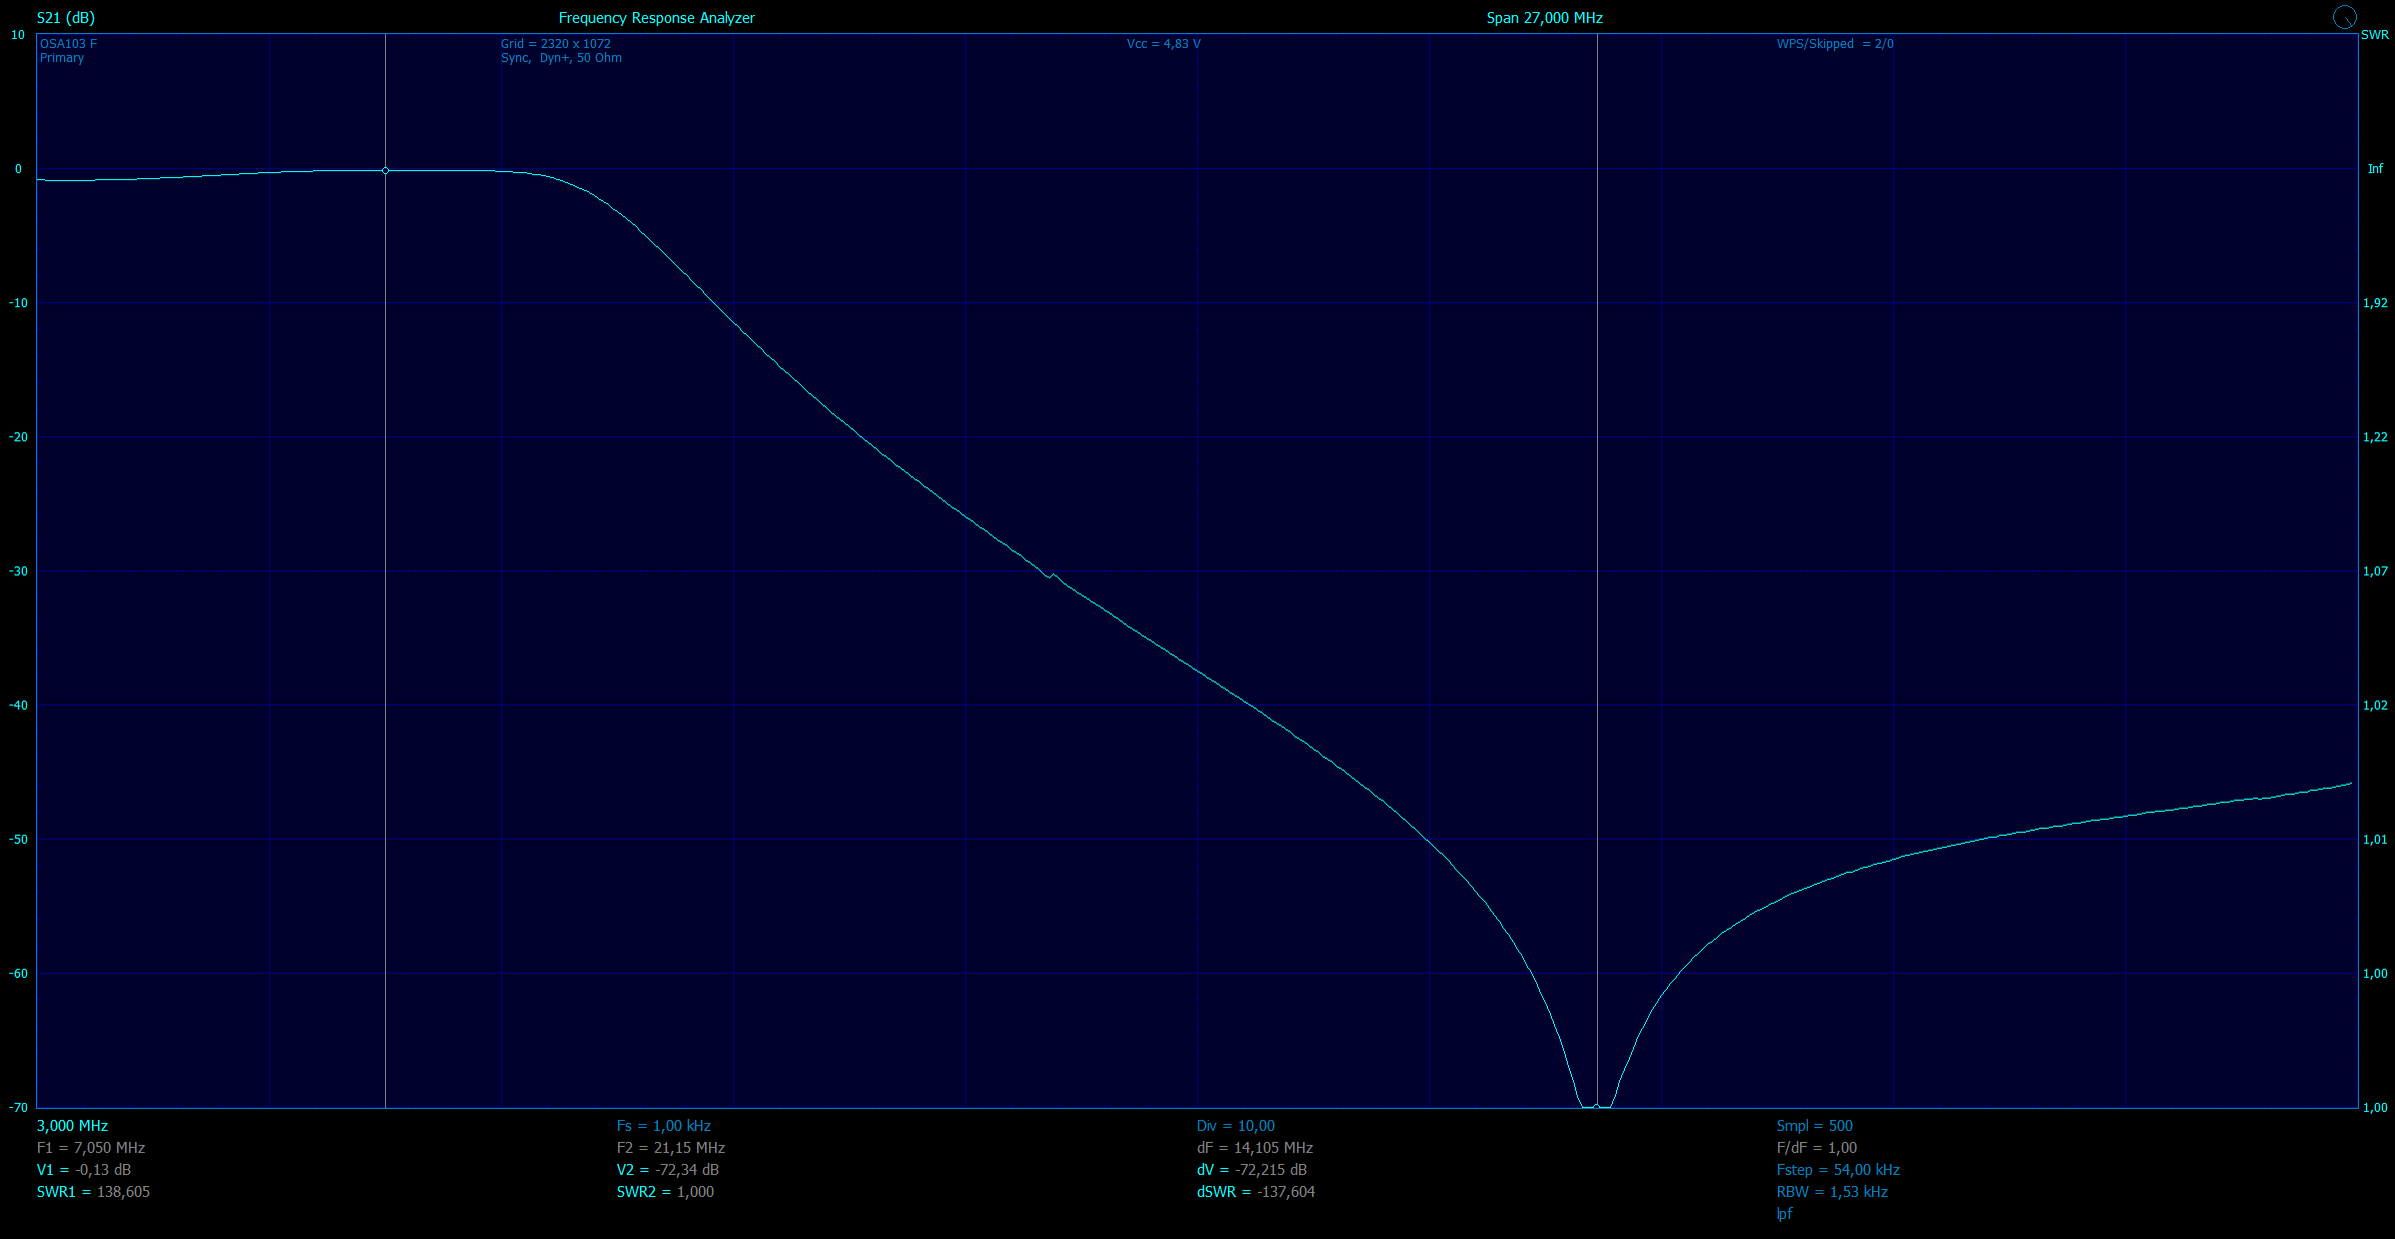2395x1239 pixels.
Task: Click the lpf label at the bottom
Action: point(1784,1214)
